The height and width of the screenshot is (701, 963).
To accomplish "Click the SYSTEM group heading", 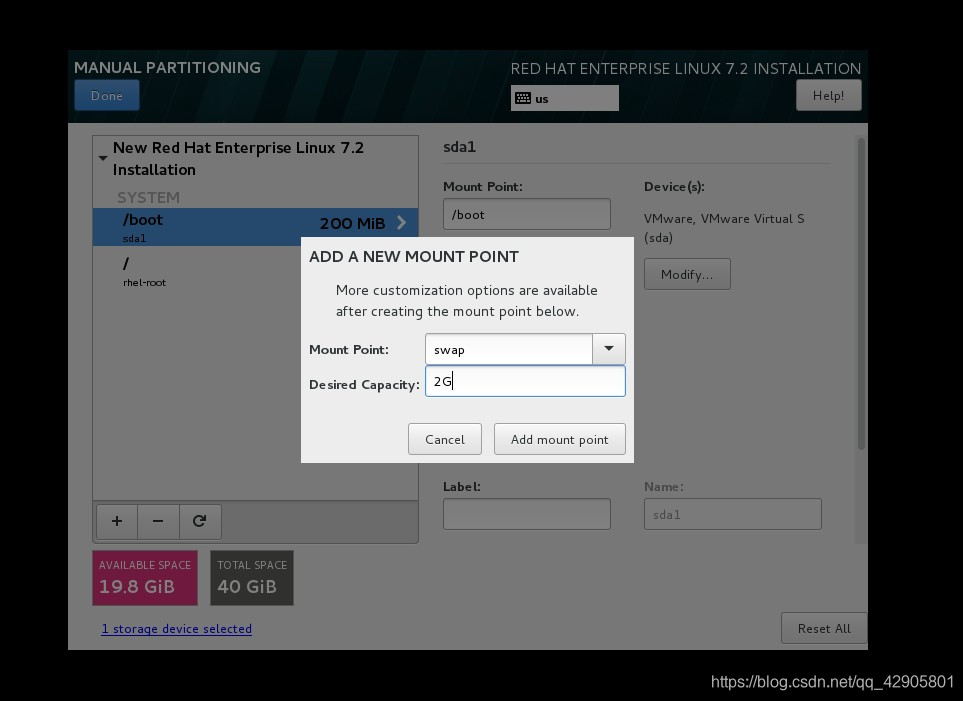I will pyautogui.click(x=148, y=197).
